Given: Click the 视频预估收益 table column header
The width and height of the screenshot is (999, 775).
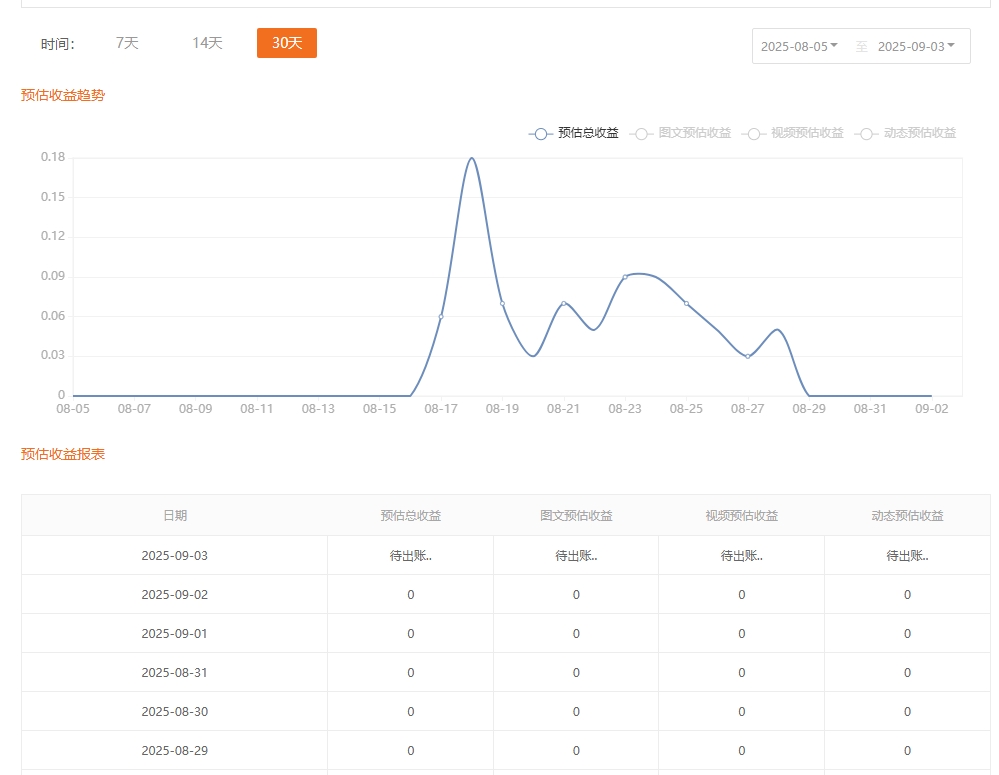Looking at the screenshot, I should pos(742,515).
